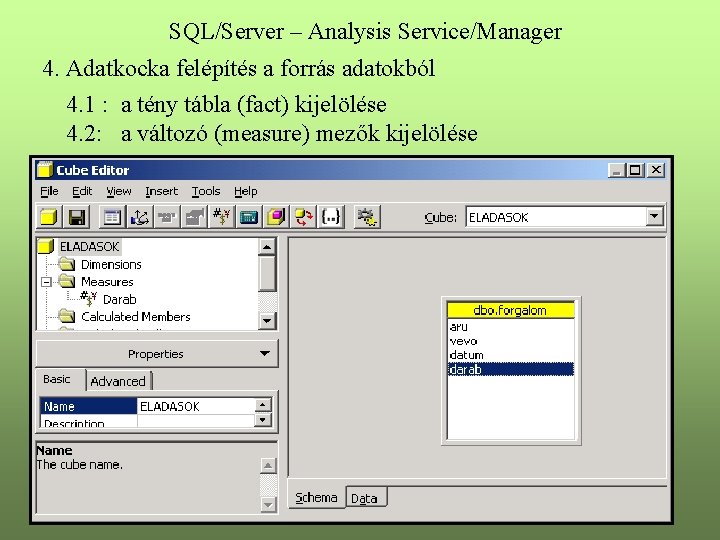Click the greyed-out stairs-shaped toolbar icon
The width and height of the screenshot is (720, 540).
[194, 217]
